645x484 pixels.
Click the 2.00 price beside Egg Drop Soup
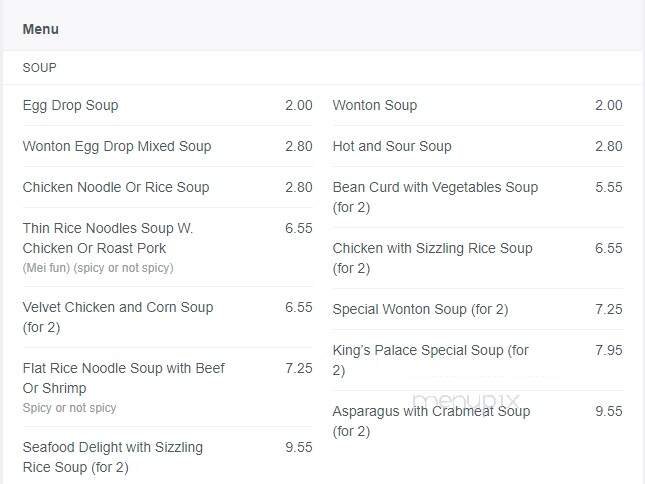[x=298, y=105]
